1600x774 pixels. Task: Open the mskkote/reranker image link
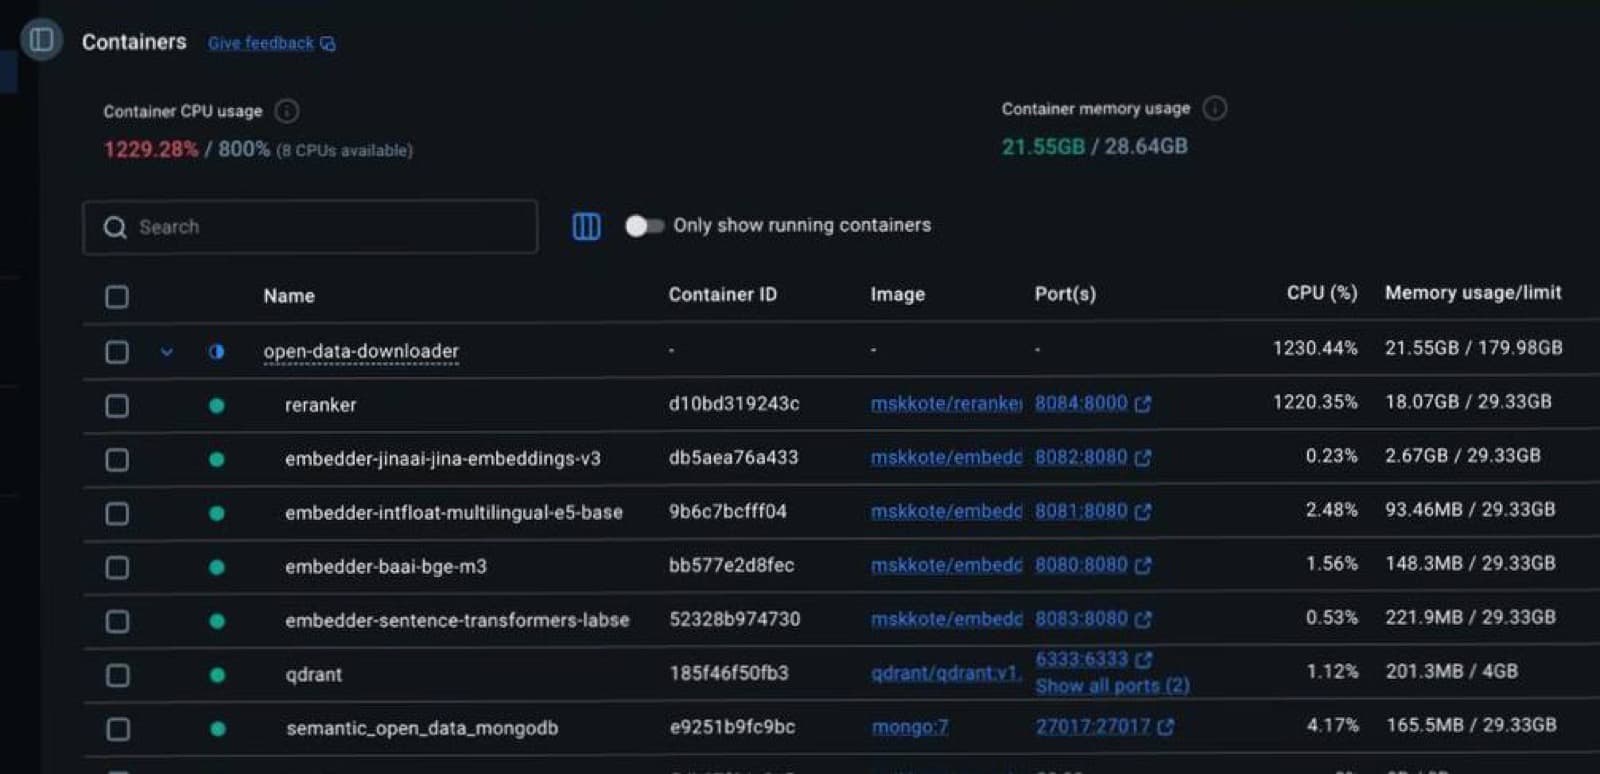[x=946, y=403]
